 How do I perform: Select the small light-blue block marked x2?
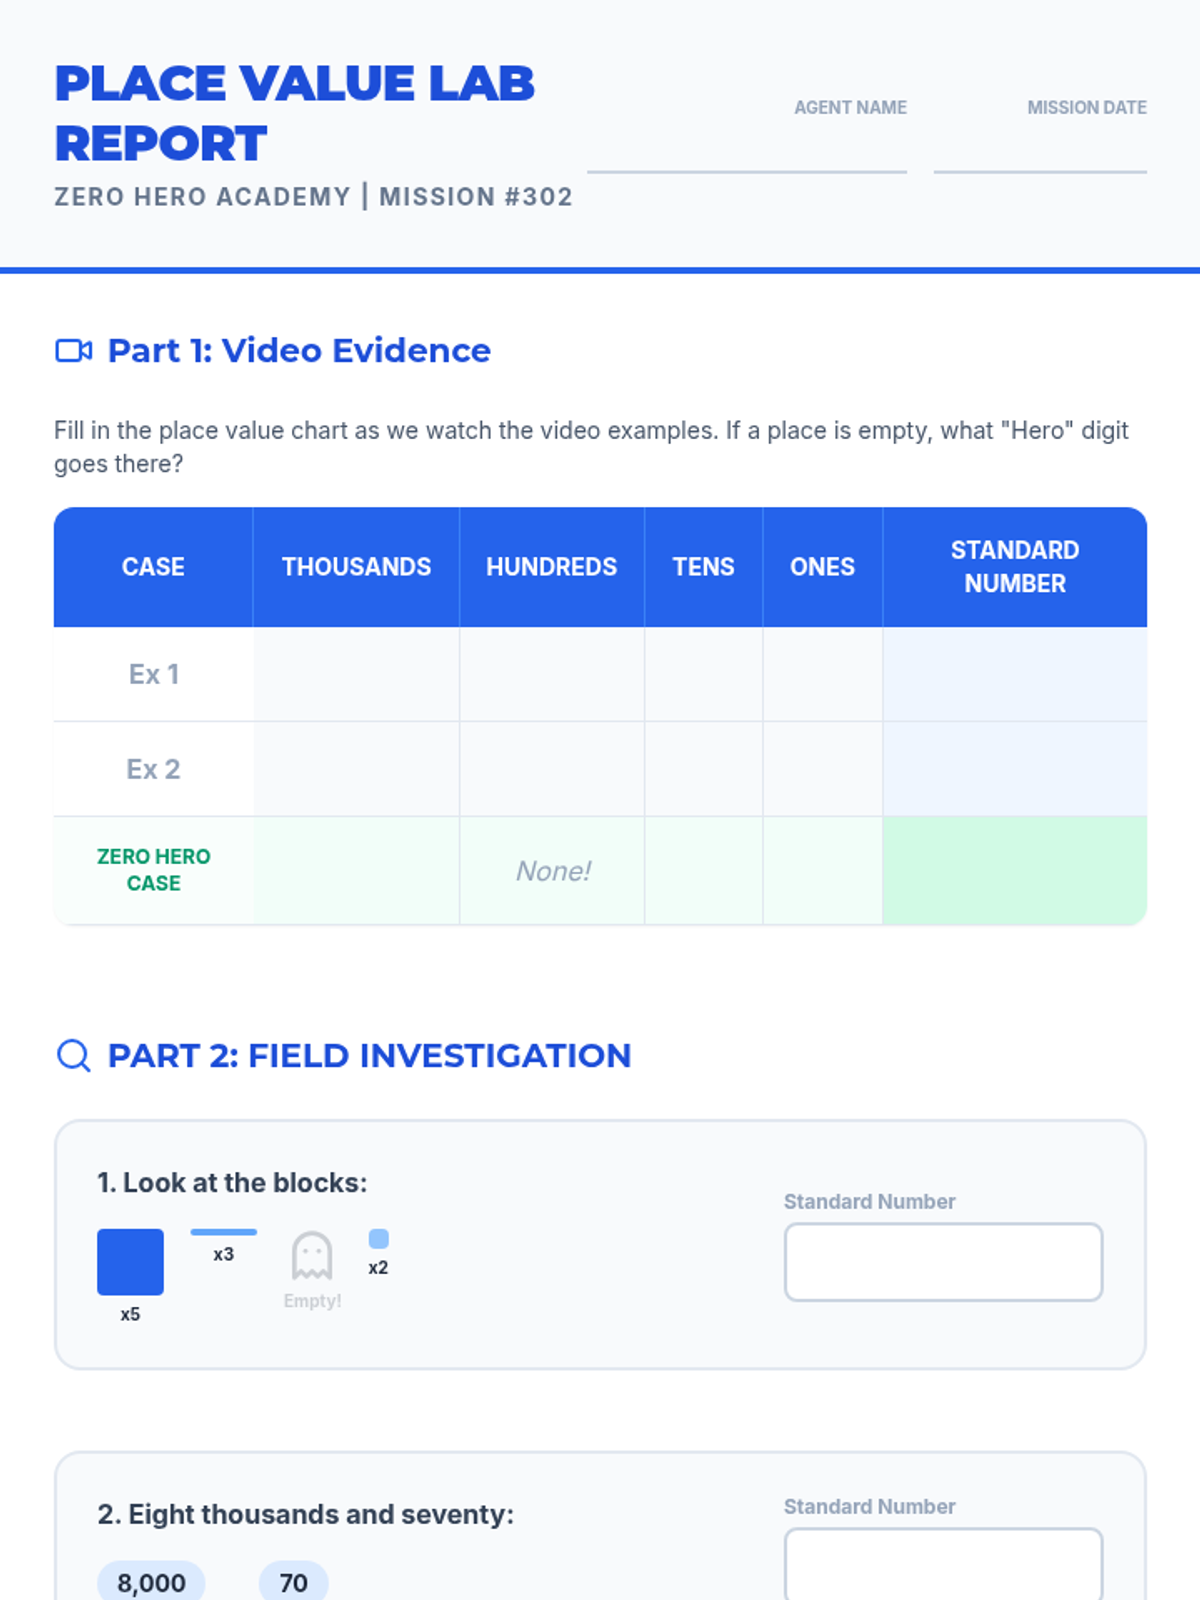coord(378,1239)
